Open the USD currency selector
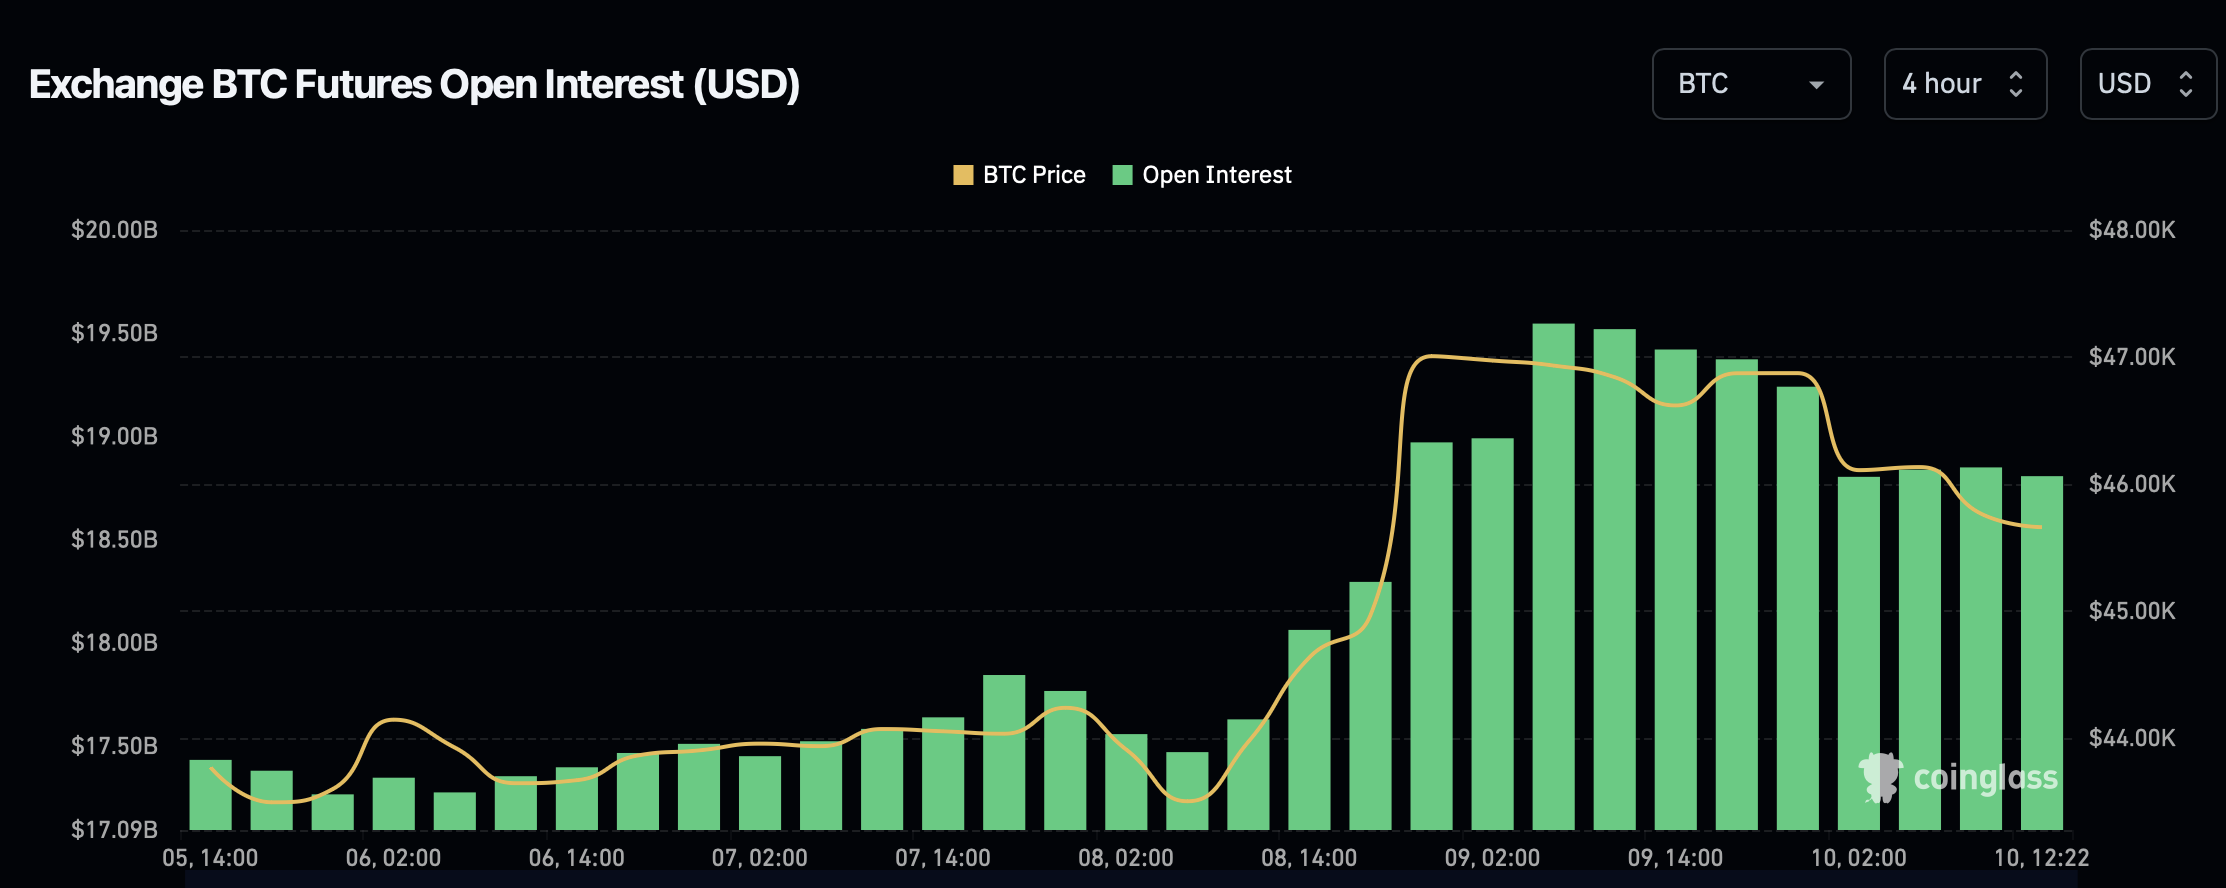Image resolution: width=2226 pixels, height=888 pixels. pos(2147,84)
